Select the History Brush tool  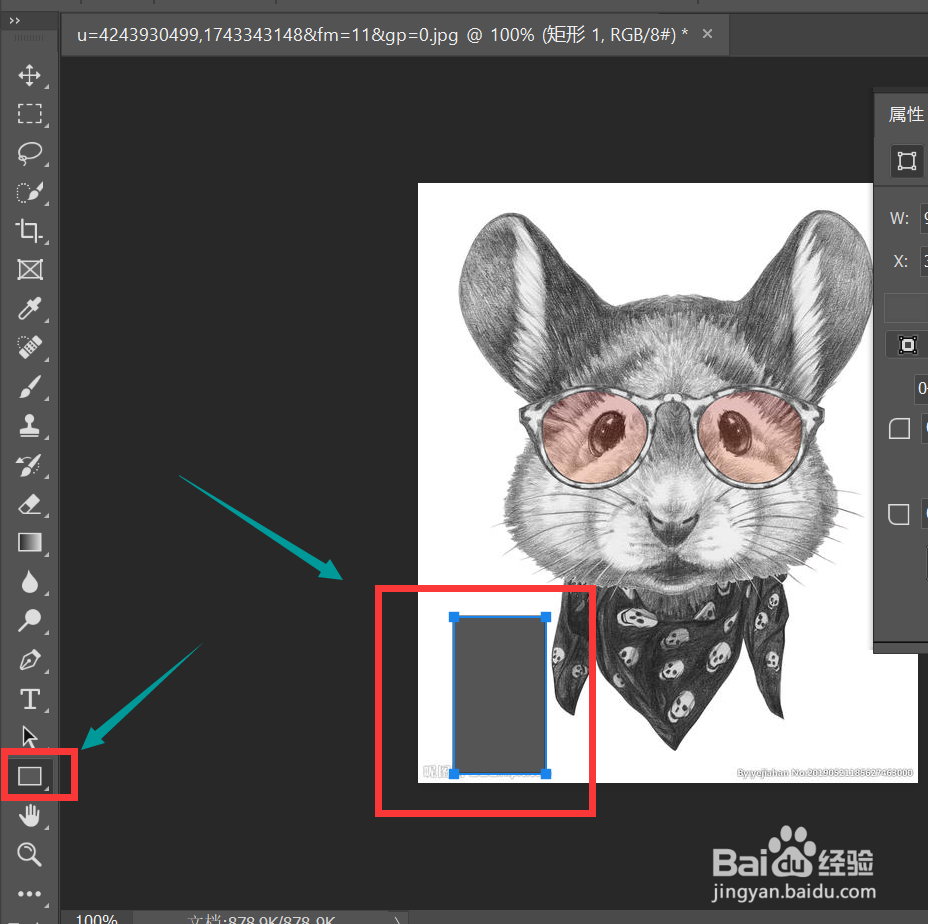[x=29, y=465]
